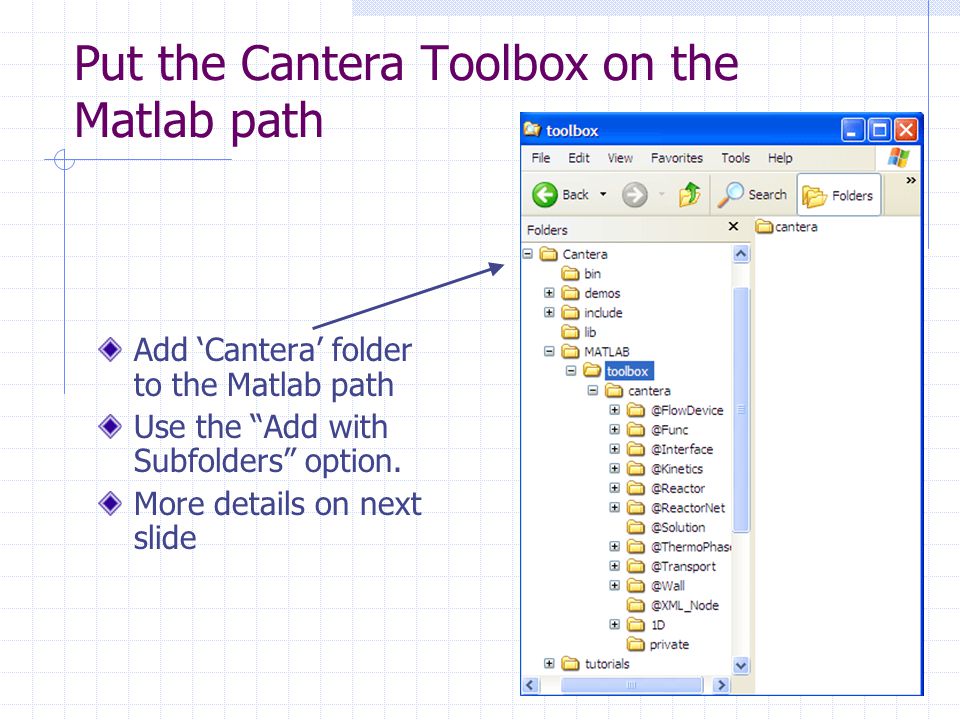Expand the demos folder node
The width and height of the screenshot is (960, 720).
coord(549,293)
